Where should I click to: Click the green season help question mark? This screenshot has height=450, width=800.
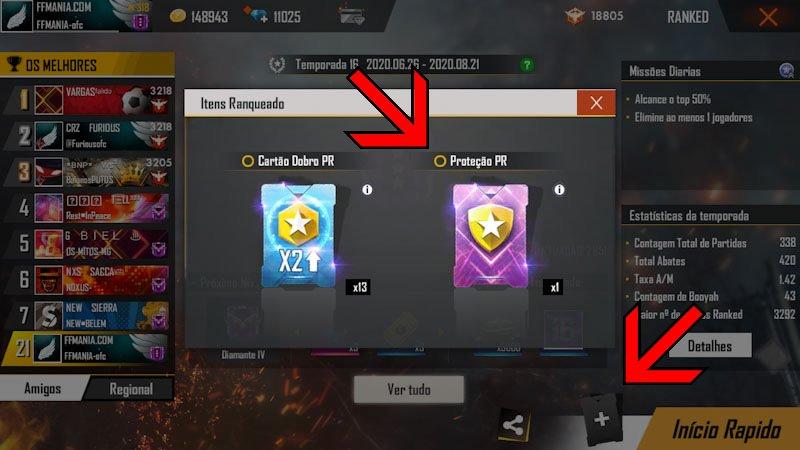click(x=527, y=65)
